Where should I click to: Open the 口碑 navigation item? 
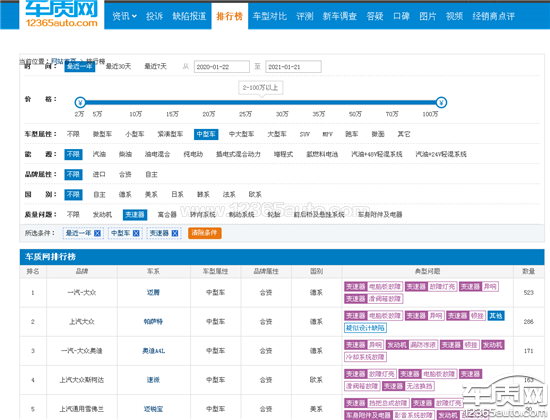point(401,16)
